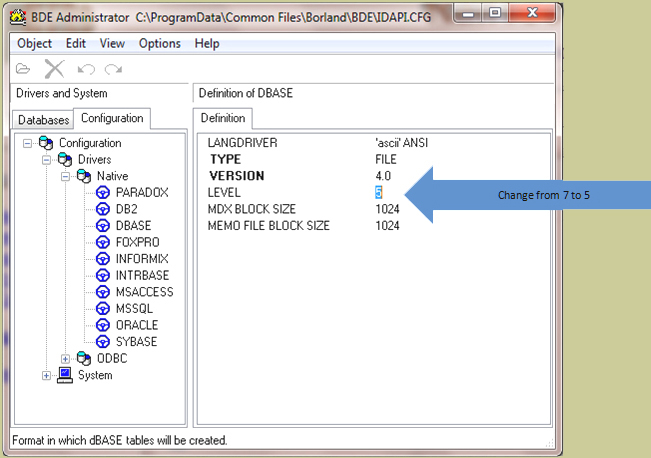
Task: Close the BDE Administrator window
Action: 532,13
